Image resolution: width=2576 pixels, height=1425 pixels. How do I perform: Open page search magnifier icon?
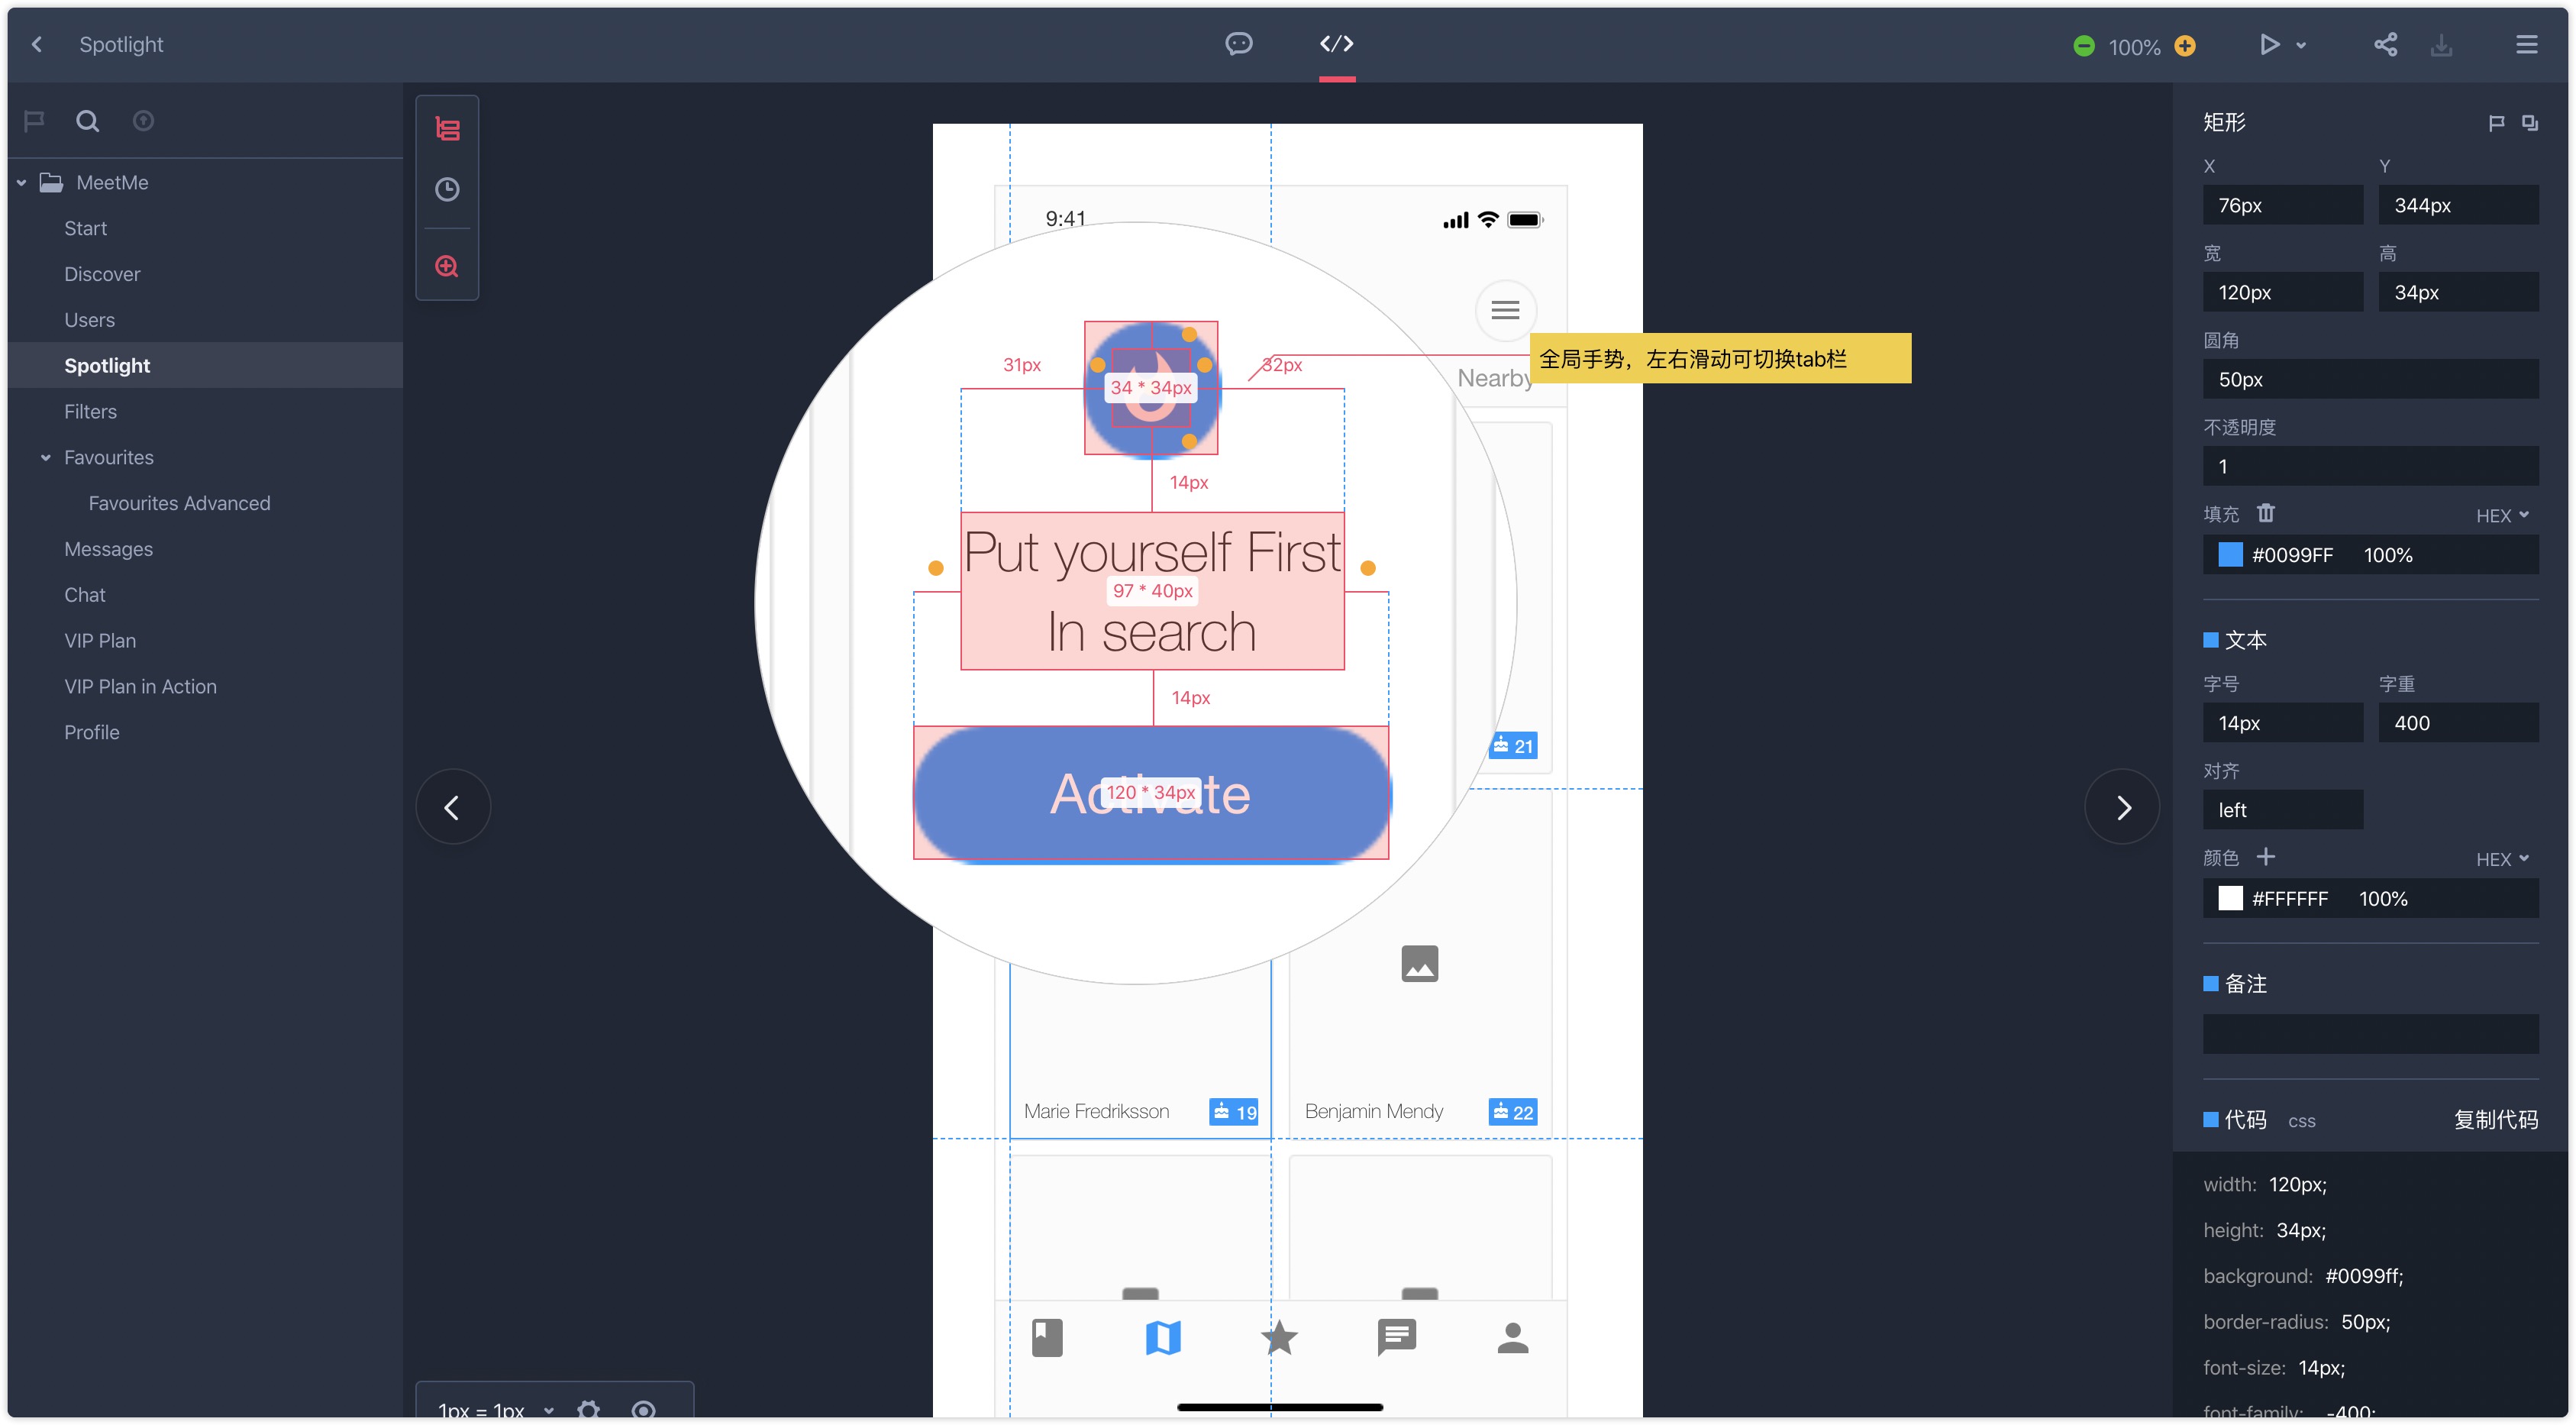[88, 121]
